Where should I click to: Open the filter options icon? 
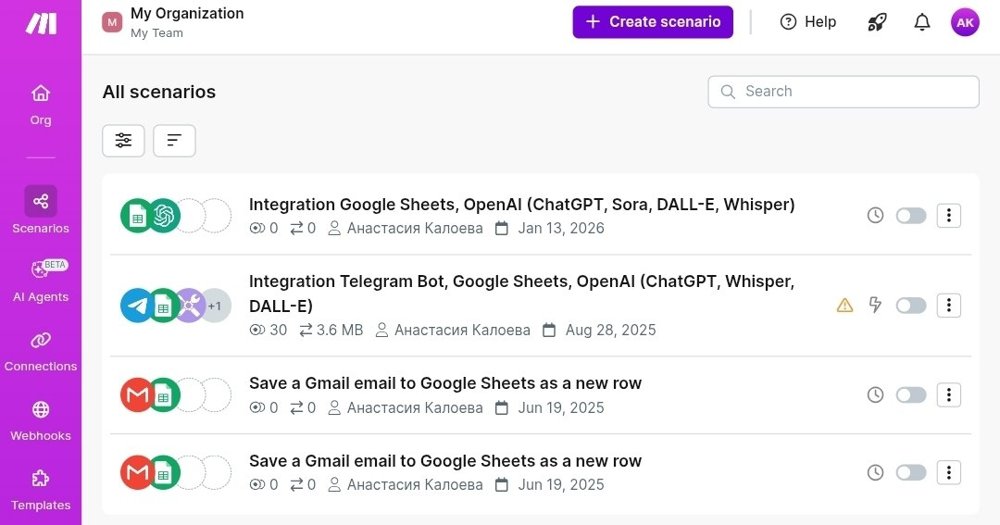pos(123,141)
